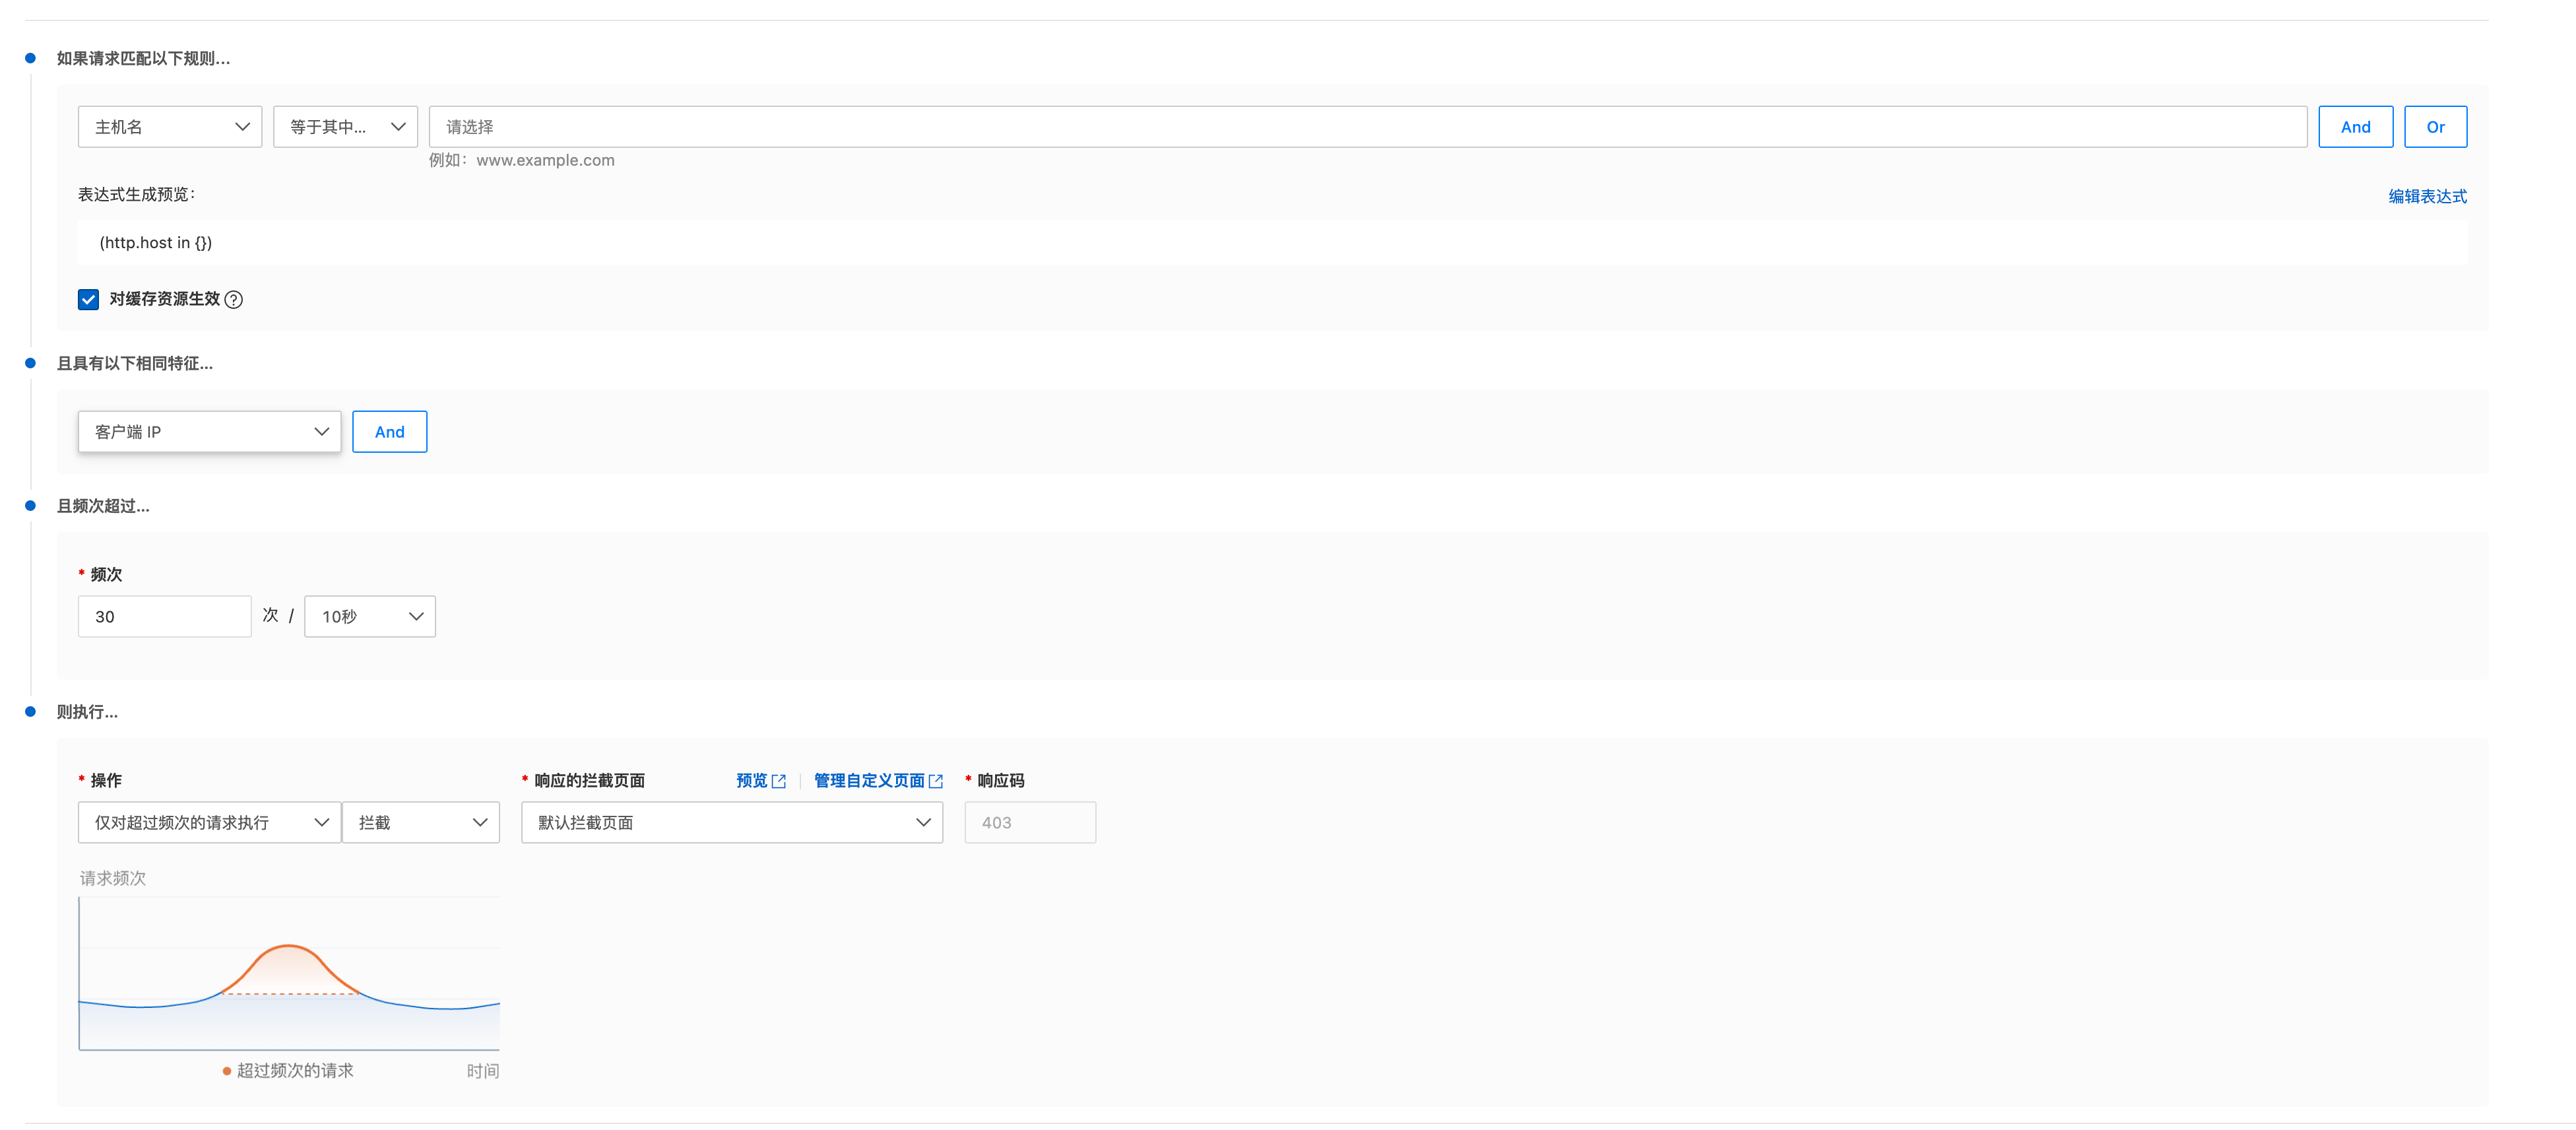Click the 预览 link for block page
Image resolution: width=2576 pixels, height=1130 pixels.
(751, 780)
